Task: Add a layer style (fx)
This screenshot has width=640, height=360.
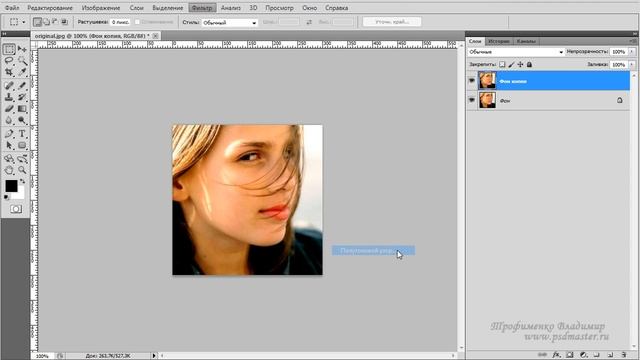Action: tap(556, 355)
